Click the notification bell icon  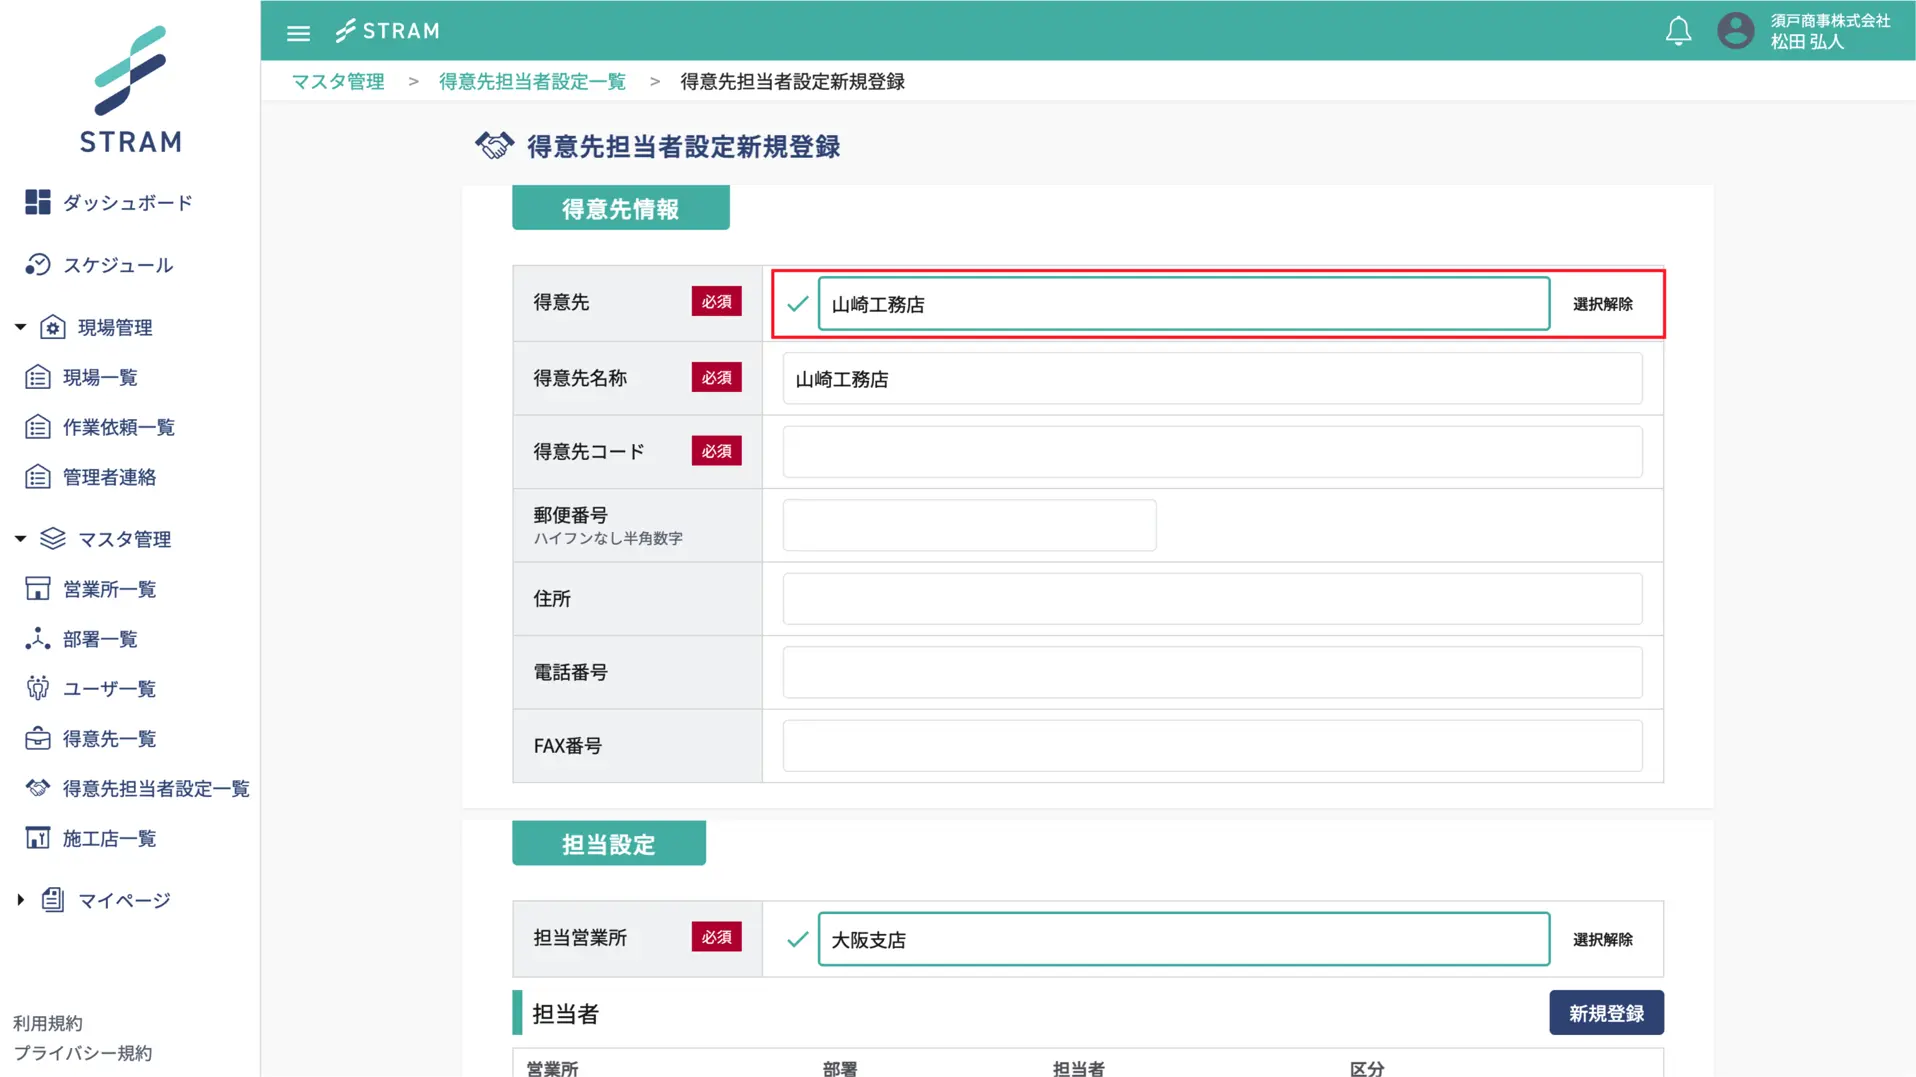click(1678, 31)
